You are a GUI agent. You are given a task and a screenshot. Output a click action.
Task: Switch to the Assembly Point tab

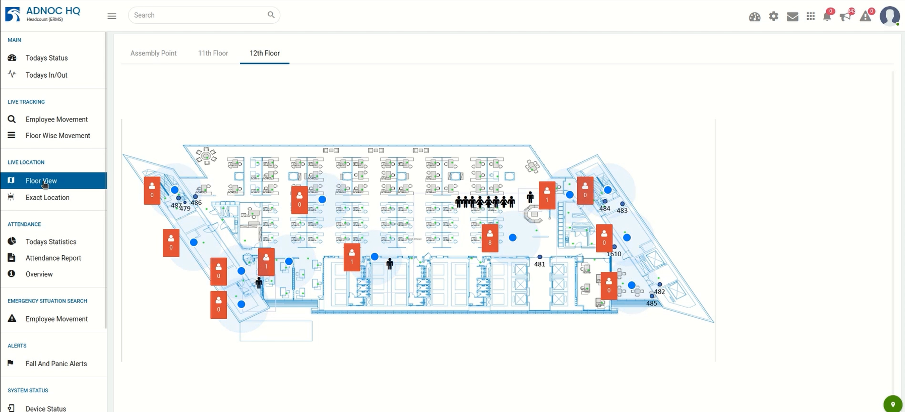(153, 53)
